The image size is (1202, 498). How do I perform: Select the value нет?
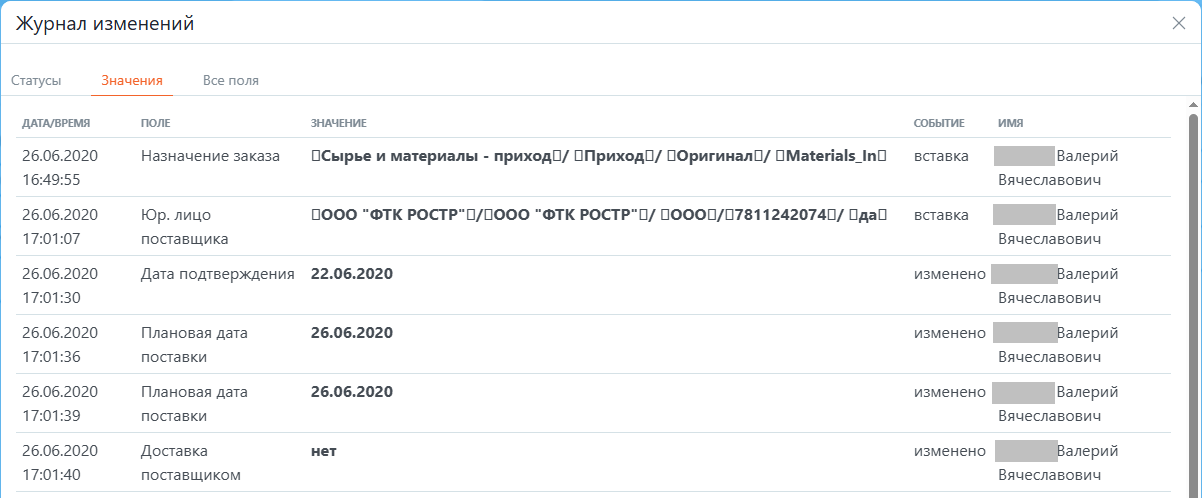[324, 451]
